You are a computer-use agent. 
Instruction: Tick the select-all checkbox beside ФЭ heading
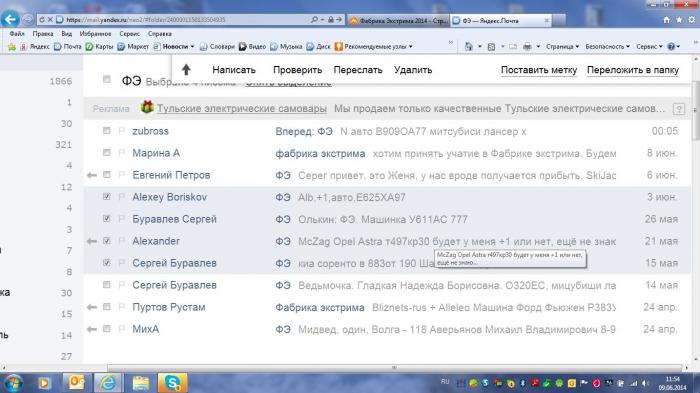click(106, 79)
